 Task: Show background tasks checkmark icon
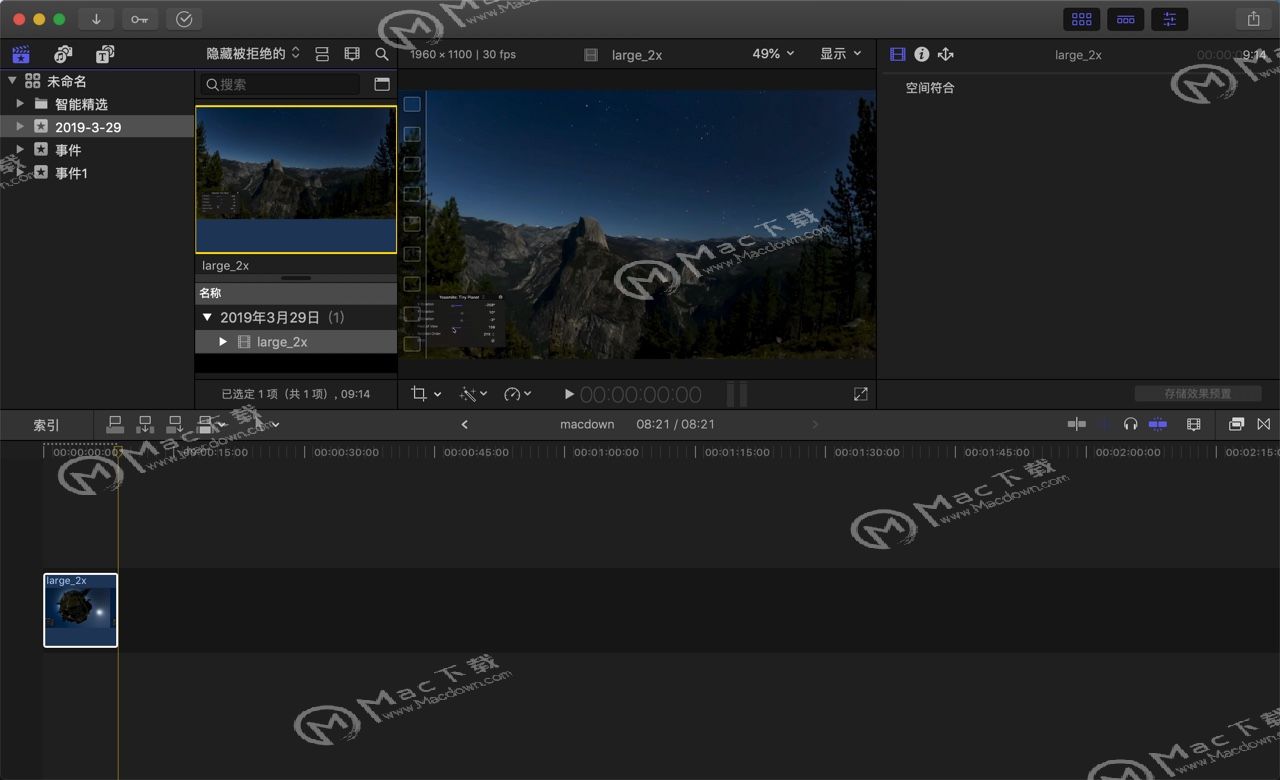click(x=184, y=19)
